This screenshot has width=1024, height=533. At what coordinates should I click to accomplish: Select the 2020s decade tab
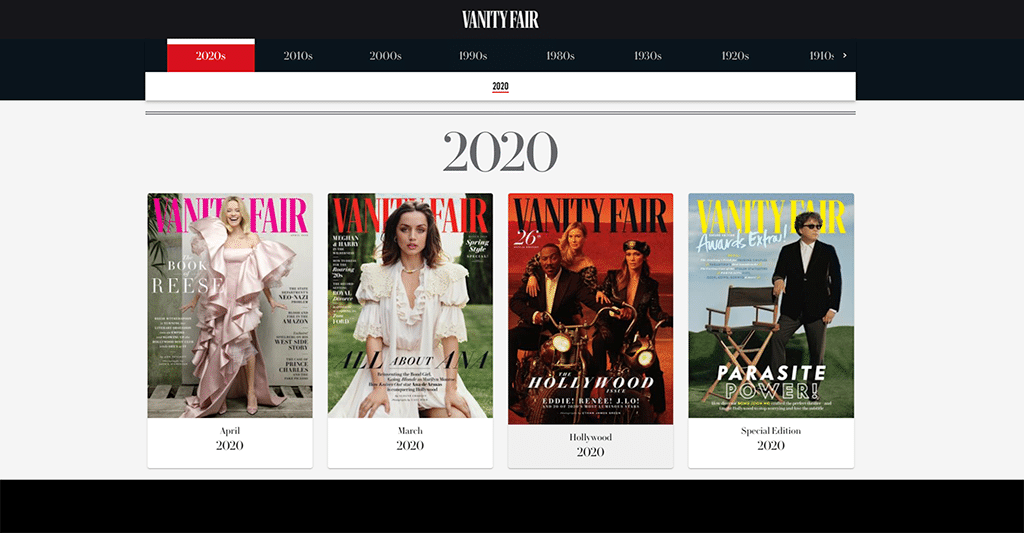tap(211, 56)
